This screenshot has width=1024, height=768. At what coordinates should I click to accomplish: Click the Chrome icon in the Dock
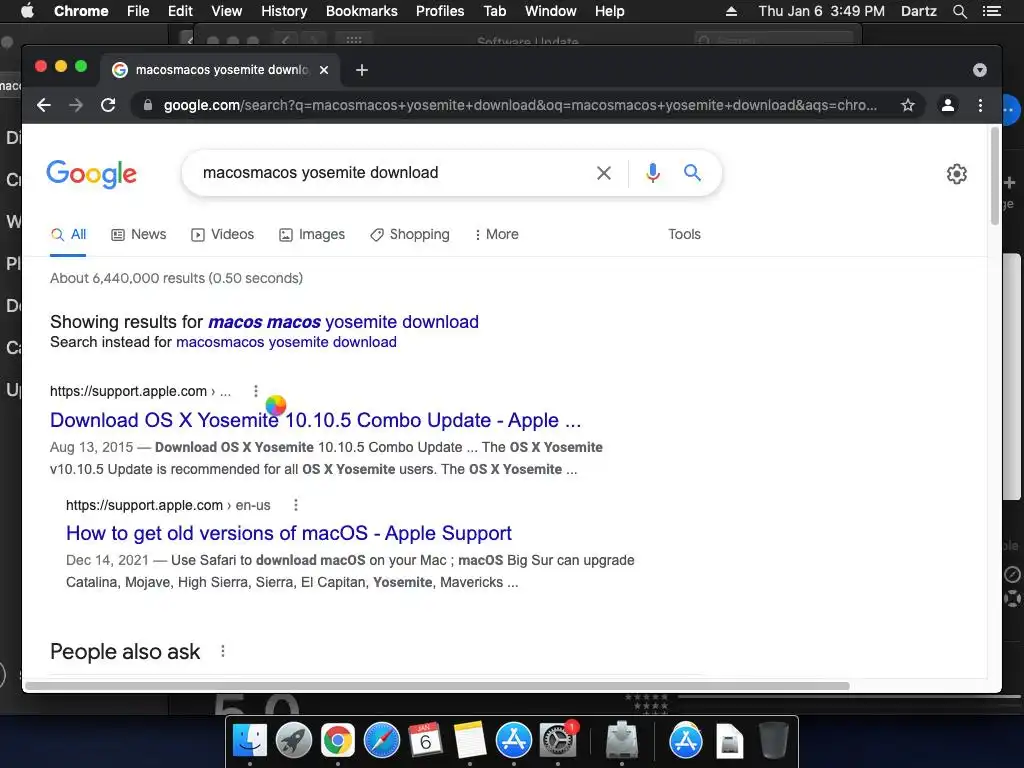338,741
